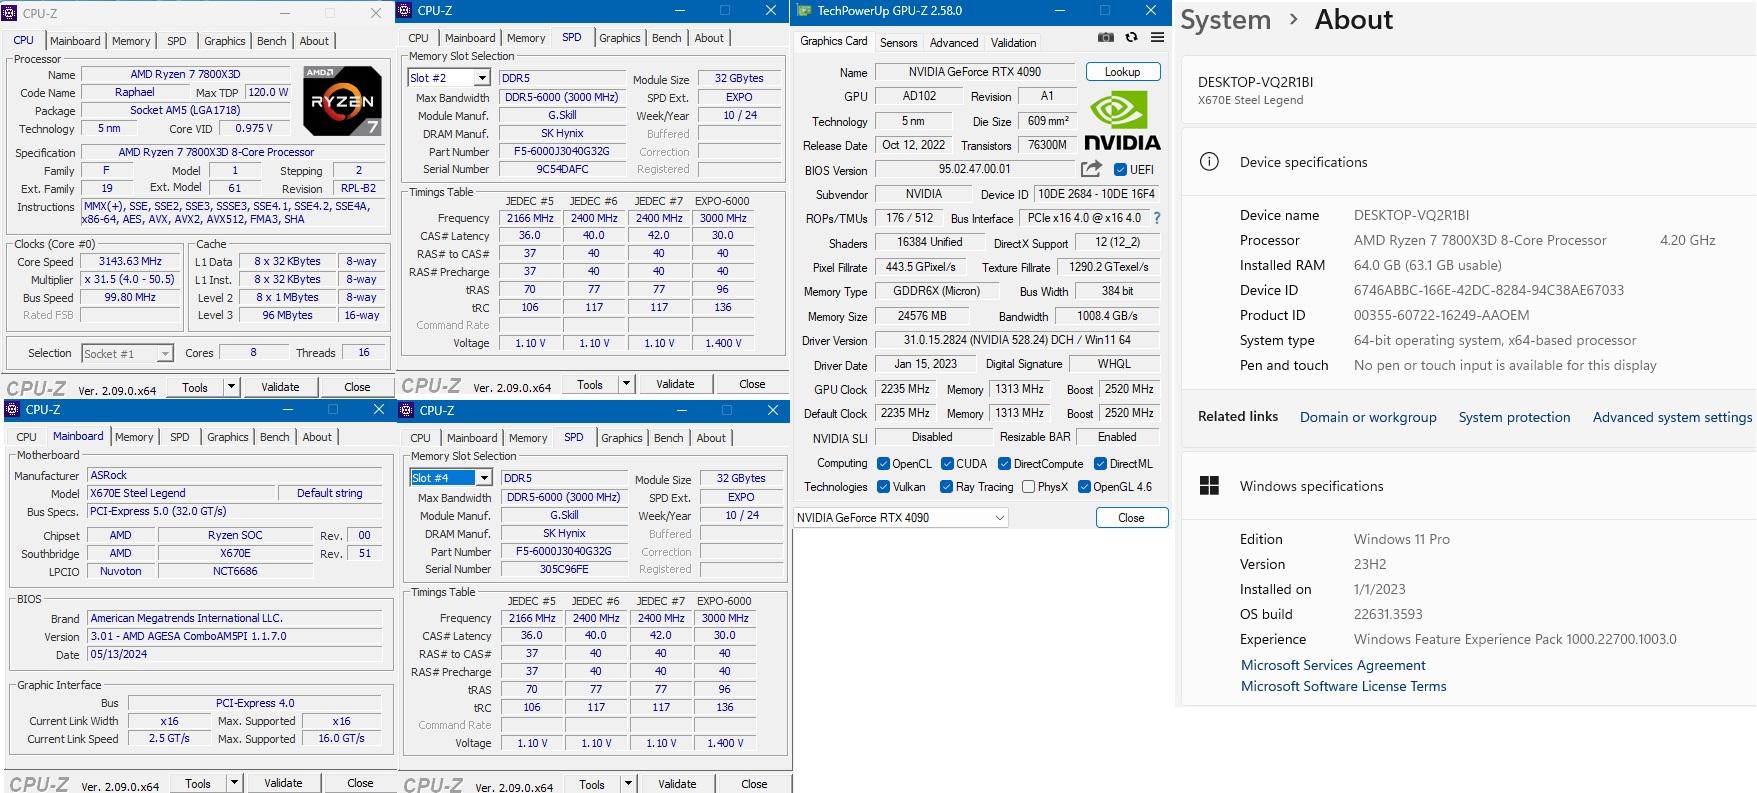Viewport: 1757px width, 793px height.
Task: Click the Windows specifications logo icon
Action: tap(1209, 486)
